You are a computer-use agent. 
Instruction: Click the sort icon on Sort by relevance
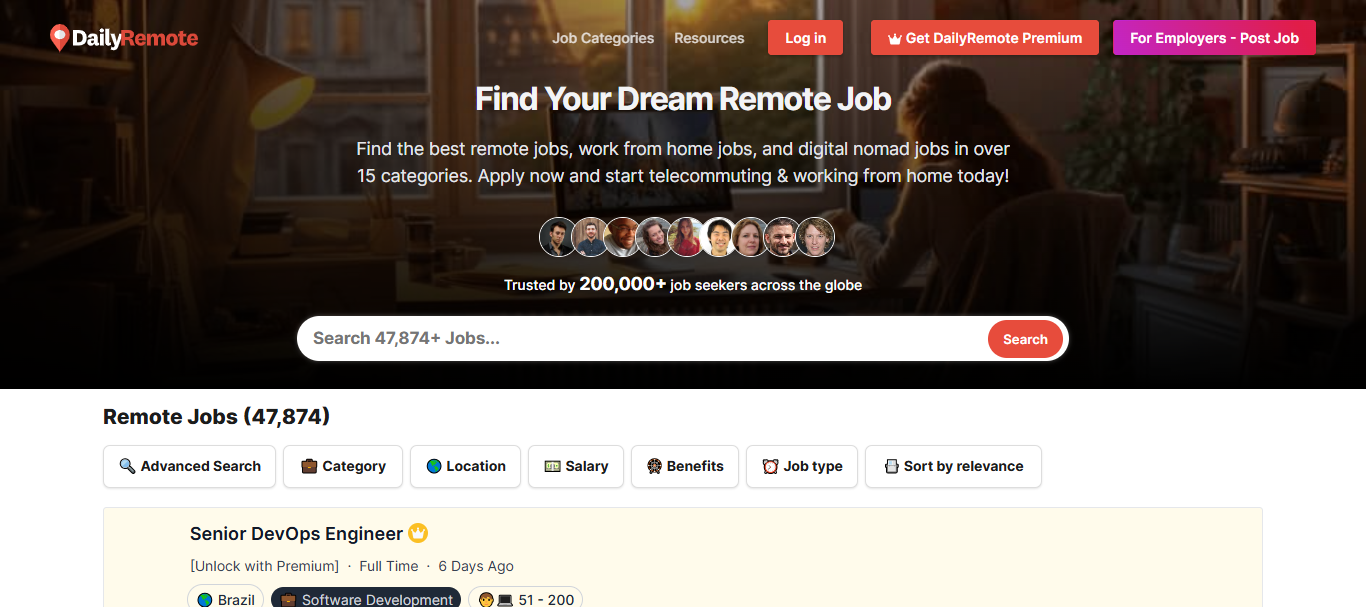coord(891,466)
